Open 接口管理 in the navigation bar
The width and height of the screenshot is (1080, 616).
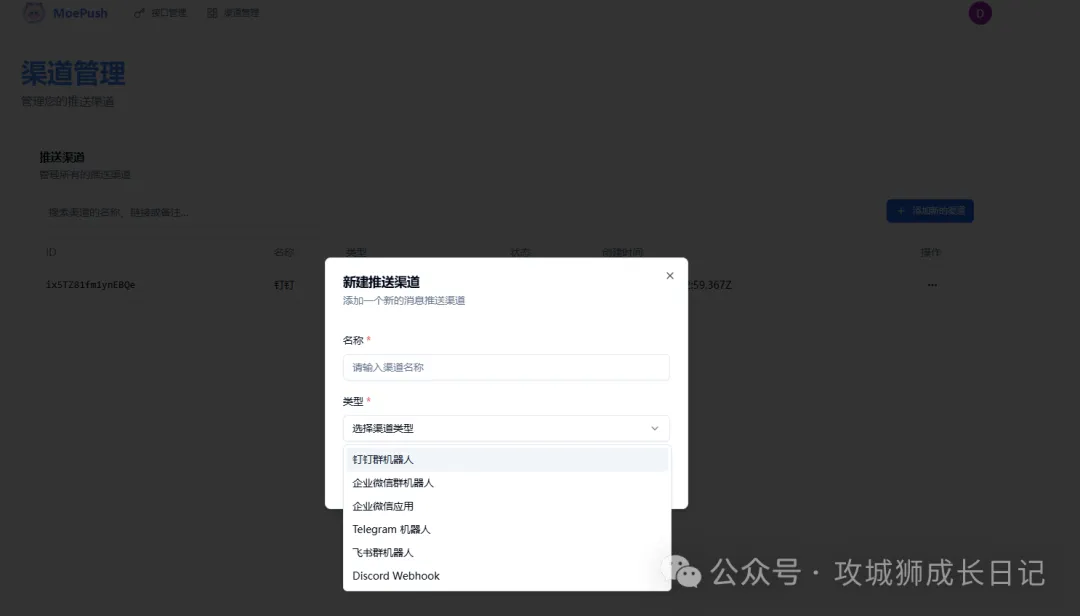168,13
